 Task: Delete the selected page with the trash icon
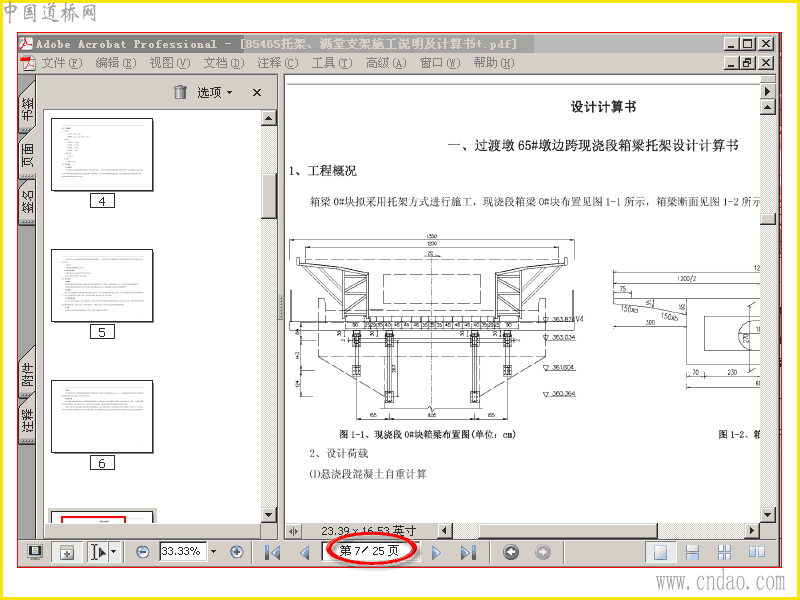click(x=180, y=92)
